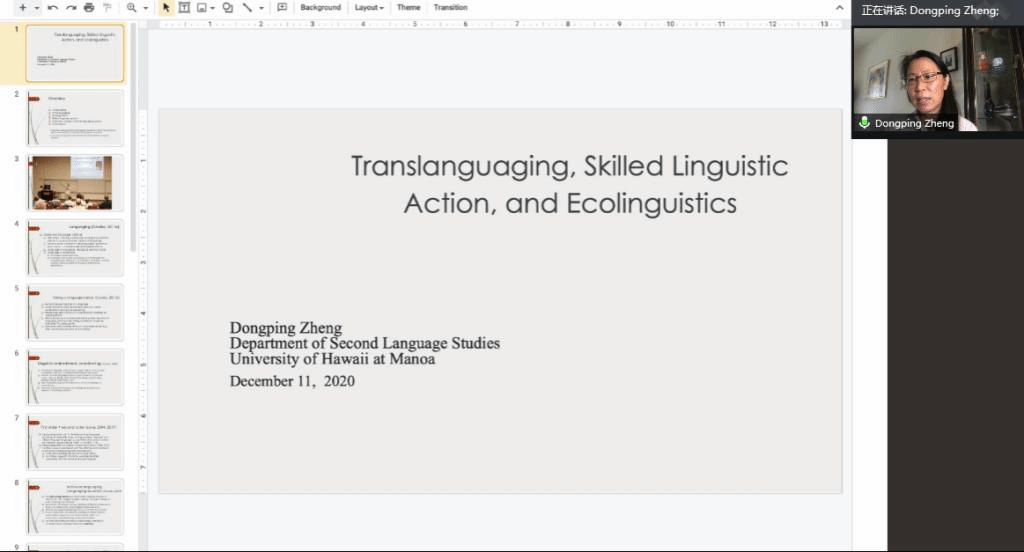
Task: Select slide 6 thumbnail in filmstrip
Action: tap(74, 377)
